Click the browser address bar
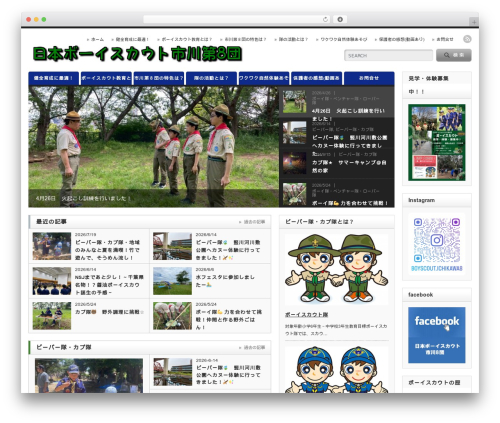The width and height of the screenshot is (500, 423). point(236,19)
